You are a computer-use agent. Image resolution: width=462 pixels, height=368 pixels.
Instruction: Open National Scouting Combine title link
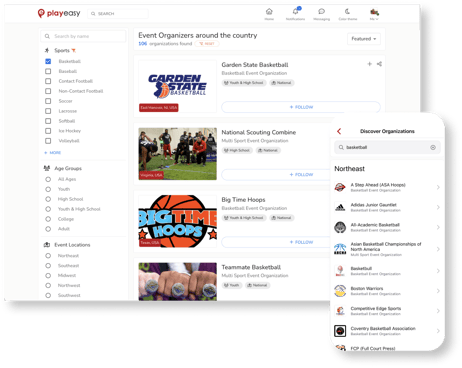(x=259, y=132)
